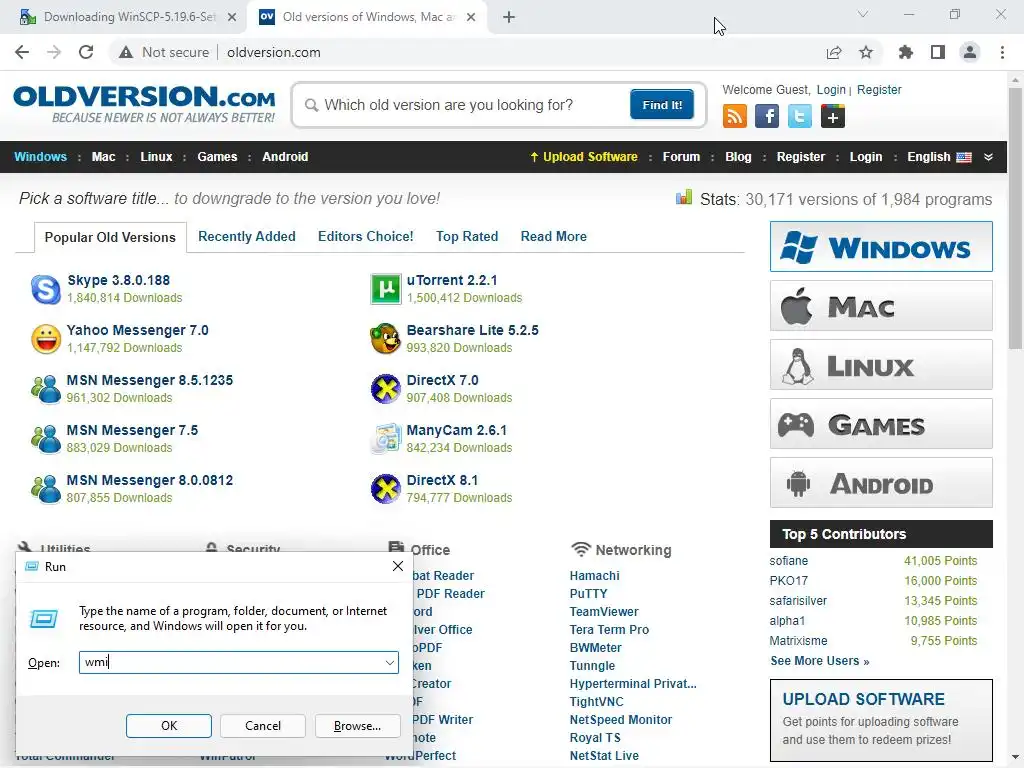Open the Linux nav menu item
Screen dimensions: 1024x768
click(x=156, y=157)
